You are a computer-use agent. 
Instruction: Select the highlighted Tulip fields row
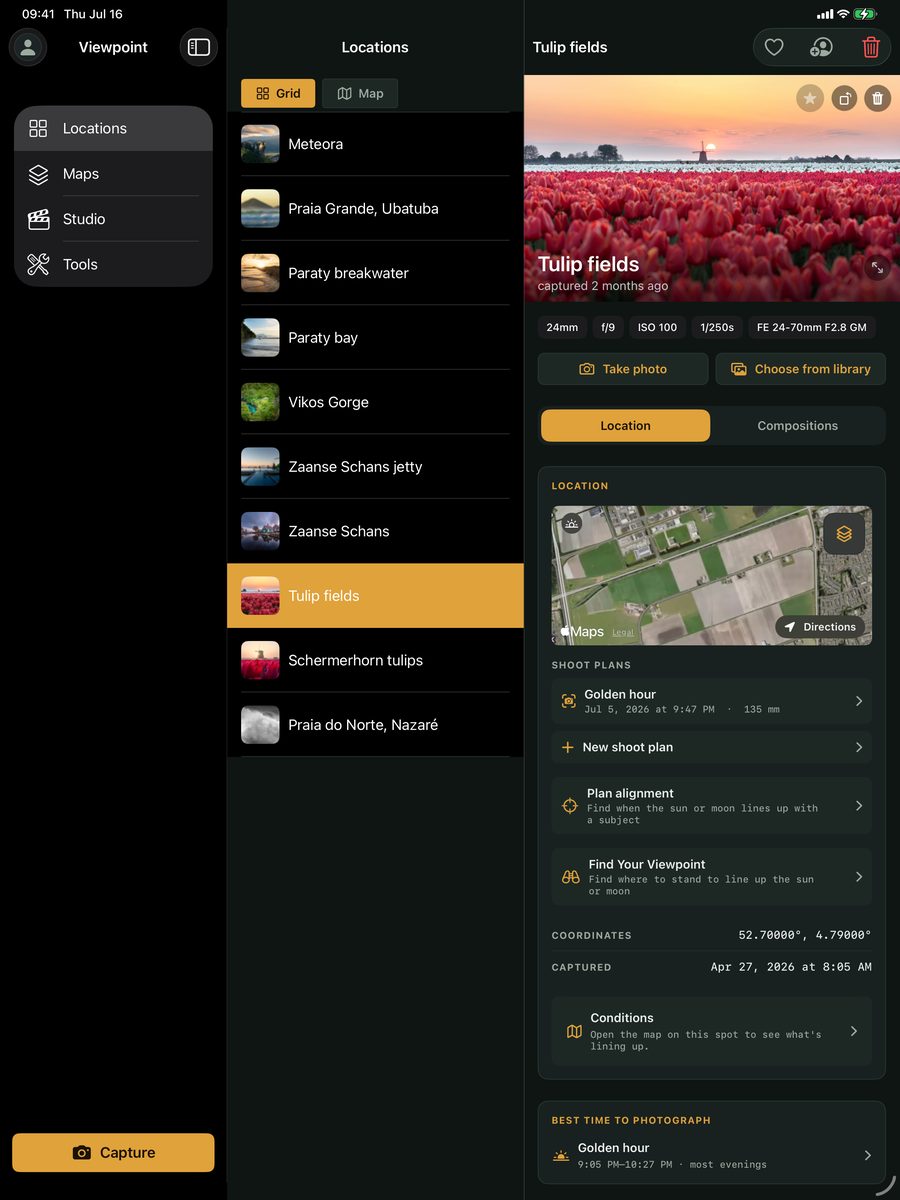click(375, 595)
